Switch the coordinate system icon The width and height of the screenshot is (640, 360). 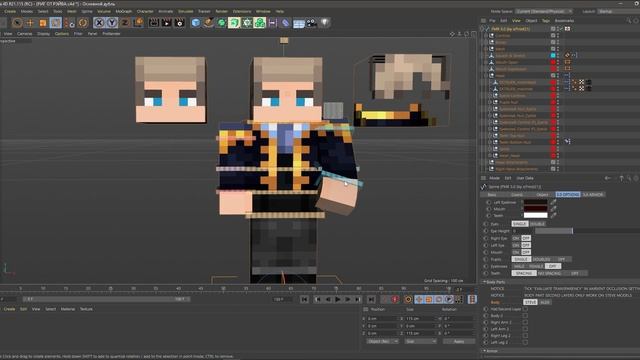[138, 23]
